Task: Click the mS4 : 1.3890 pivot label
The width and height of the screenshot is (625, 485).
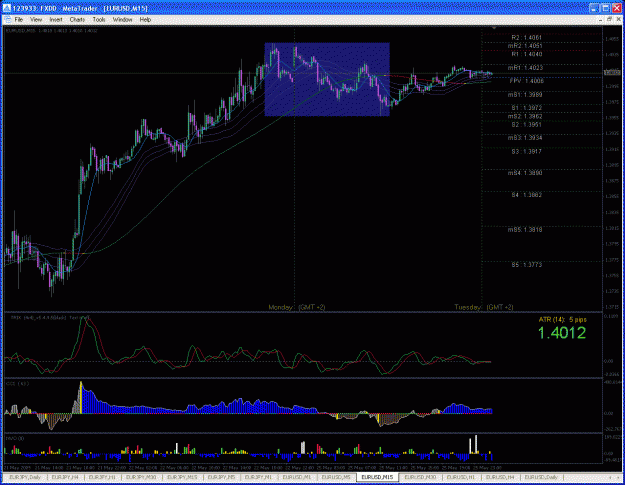Action: (x=525, y=173)
